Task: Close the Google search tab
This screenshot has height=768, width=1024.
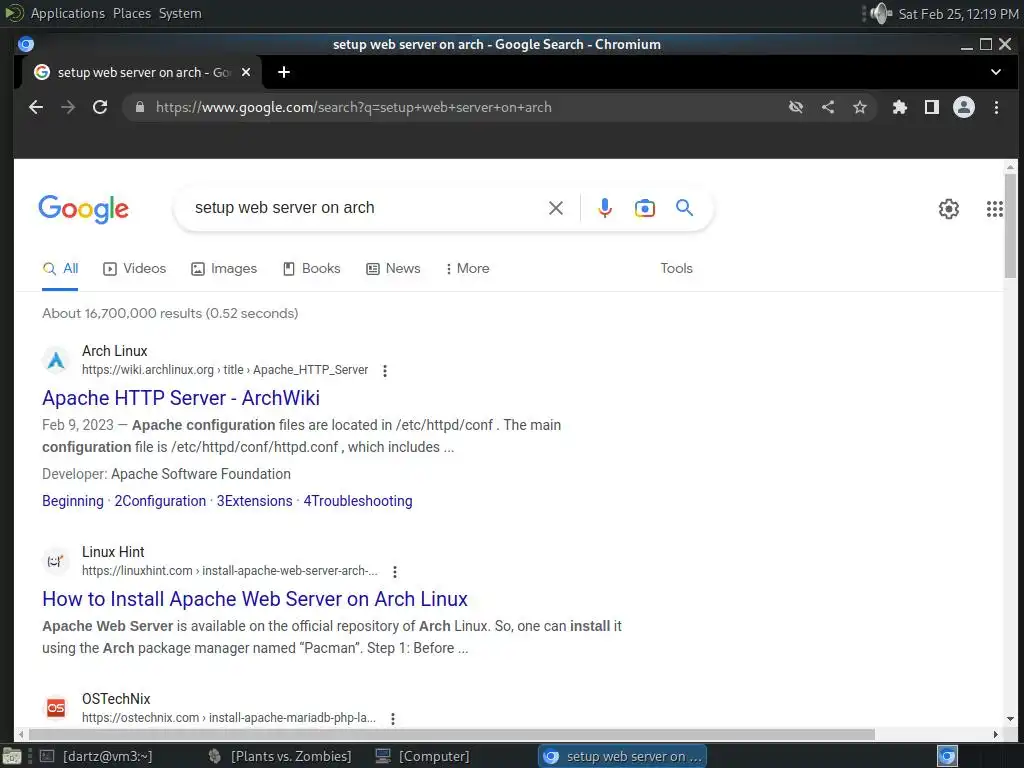Action: 246,72
